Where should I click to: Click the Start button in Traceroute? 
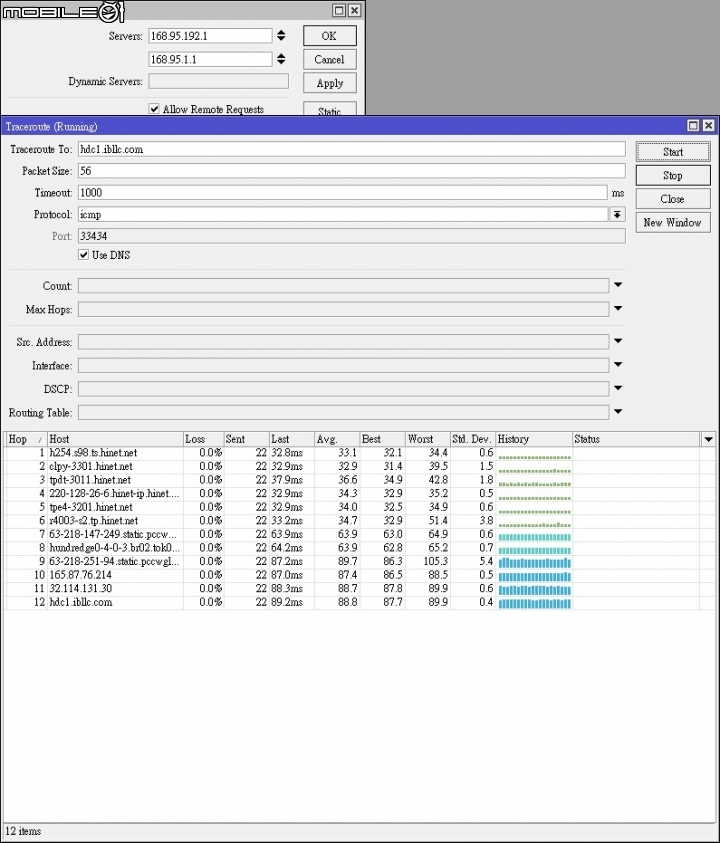point(673,152)
